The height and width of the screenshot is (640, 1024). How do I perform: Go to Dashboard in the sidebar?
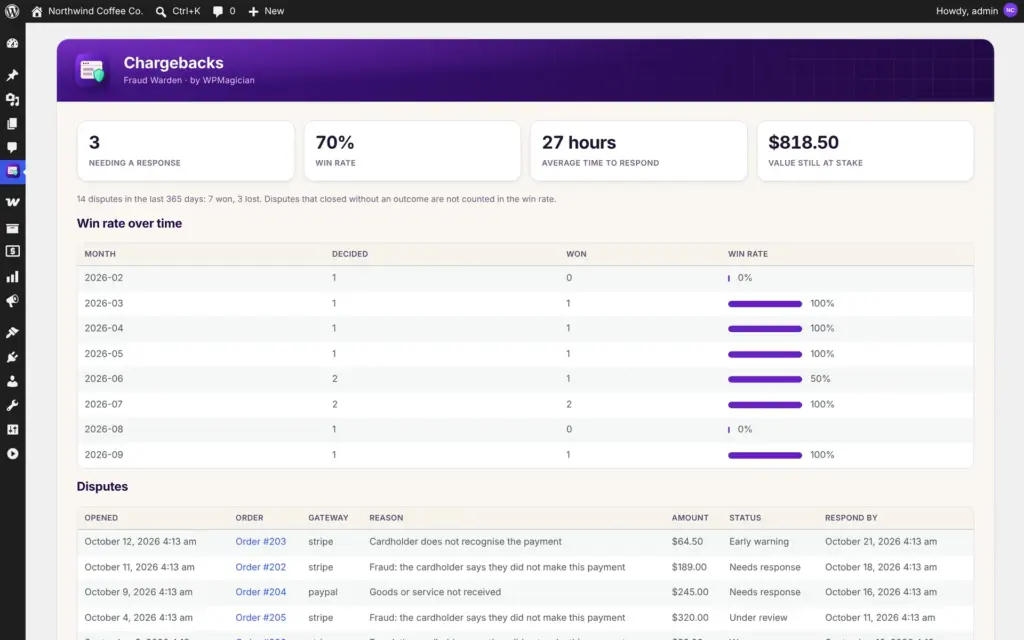click(12, 43)
